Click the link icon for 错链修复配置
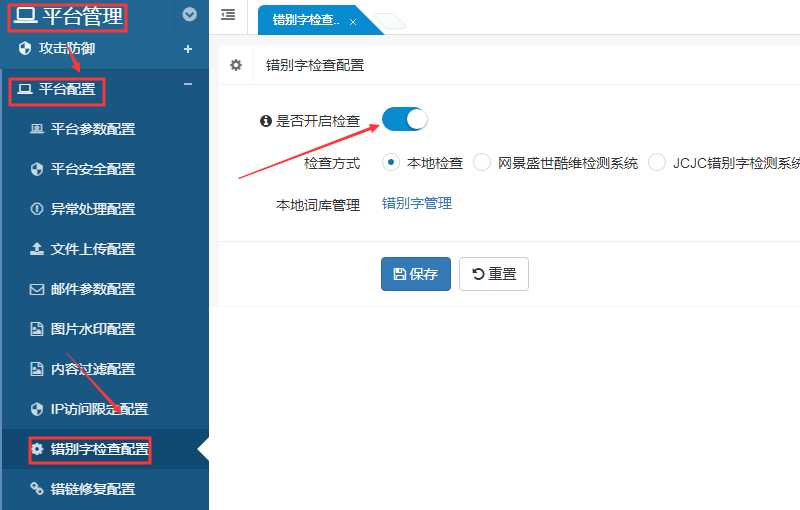Image resolution: width=800 pixels, height=510 pixels. tap(37, 489)
